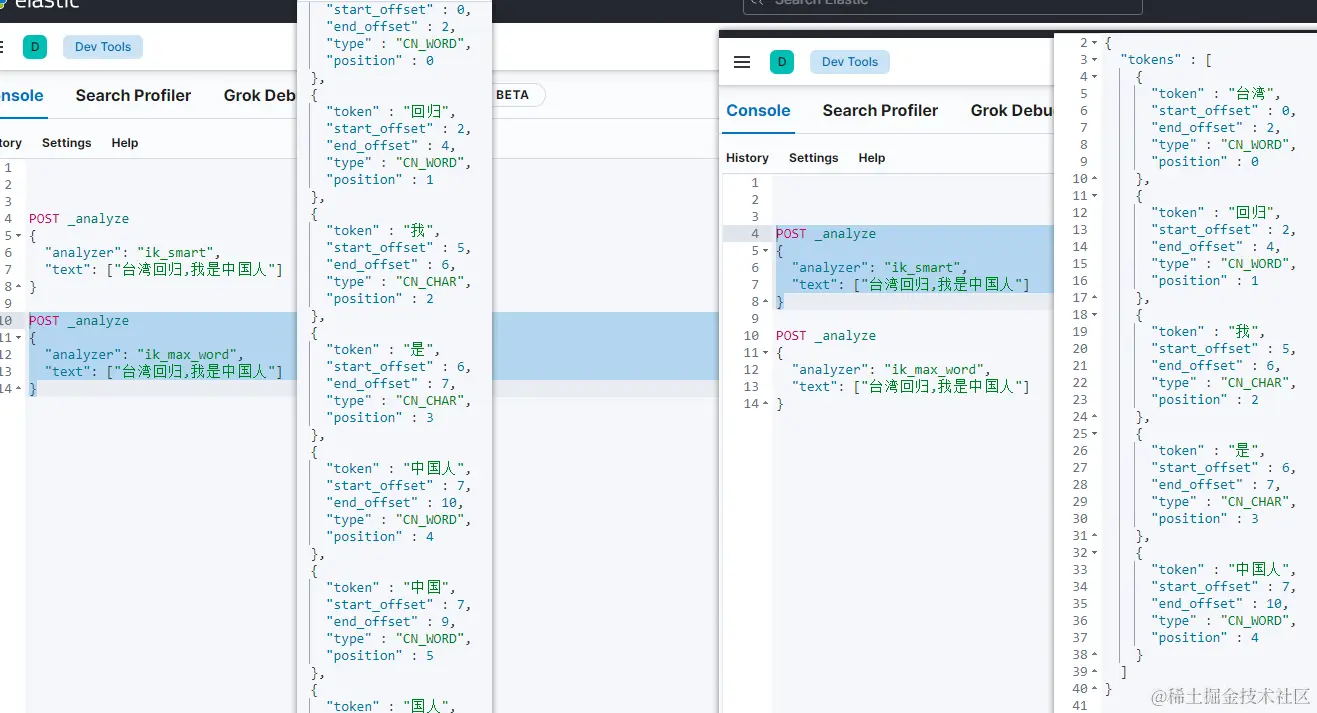This screenshot has height=713, width=1317.
Task: Collapse tokens array at output line 3
Action: [1094, 60]
